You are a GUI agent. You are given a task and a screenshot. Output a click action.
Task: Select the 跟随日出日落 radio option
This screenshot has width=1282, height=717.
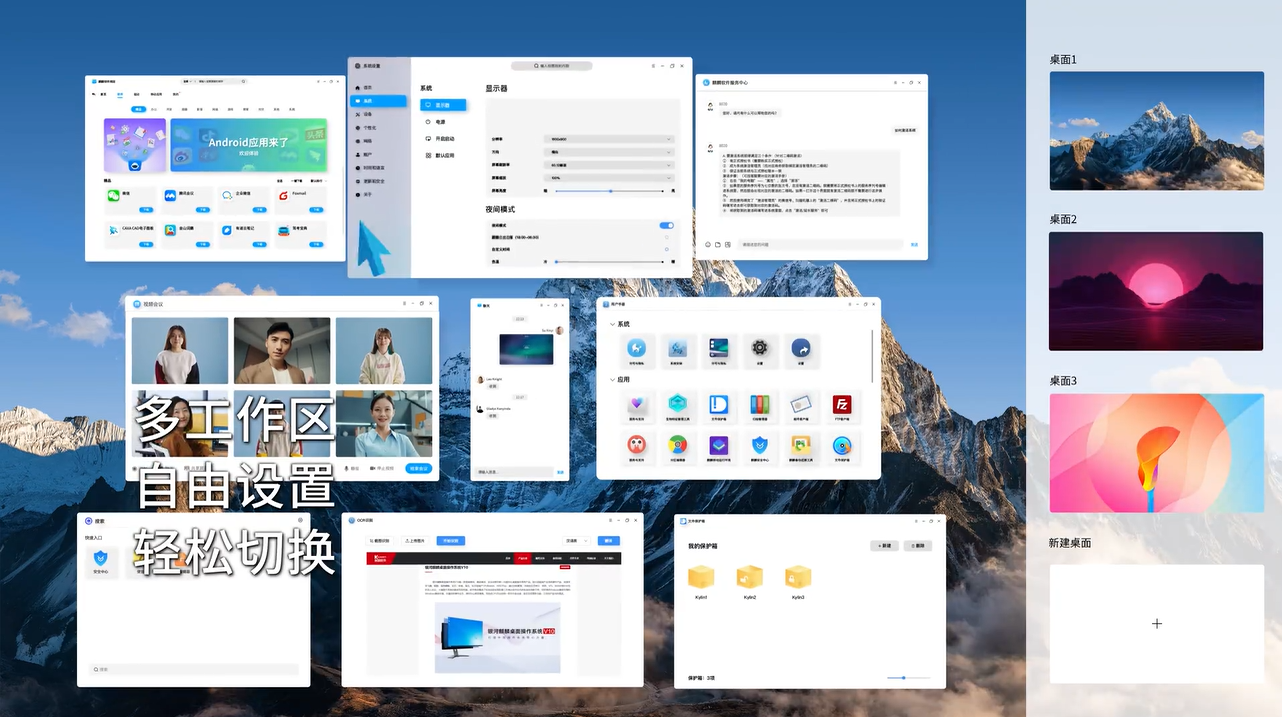coord(667,237)
